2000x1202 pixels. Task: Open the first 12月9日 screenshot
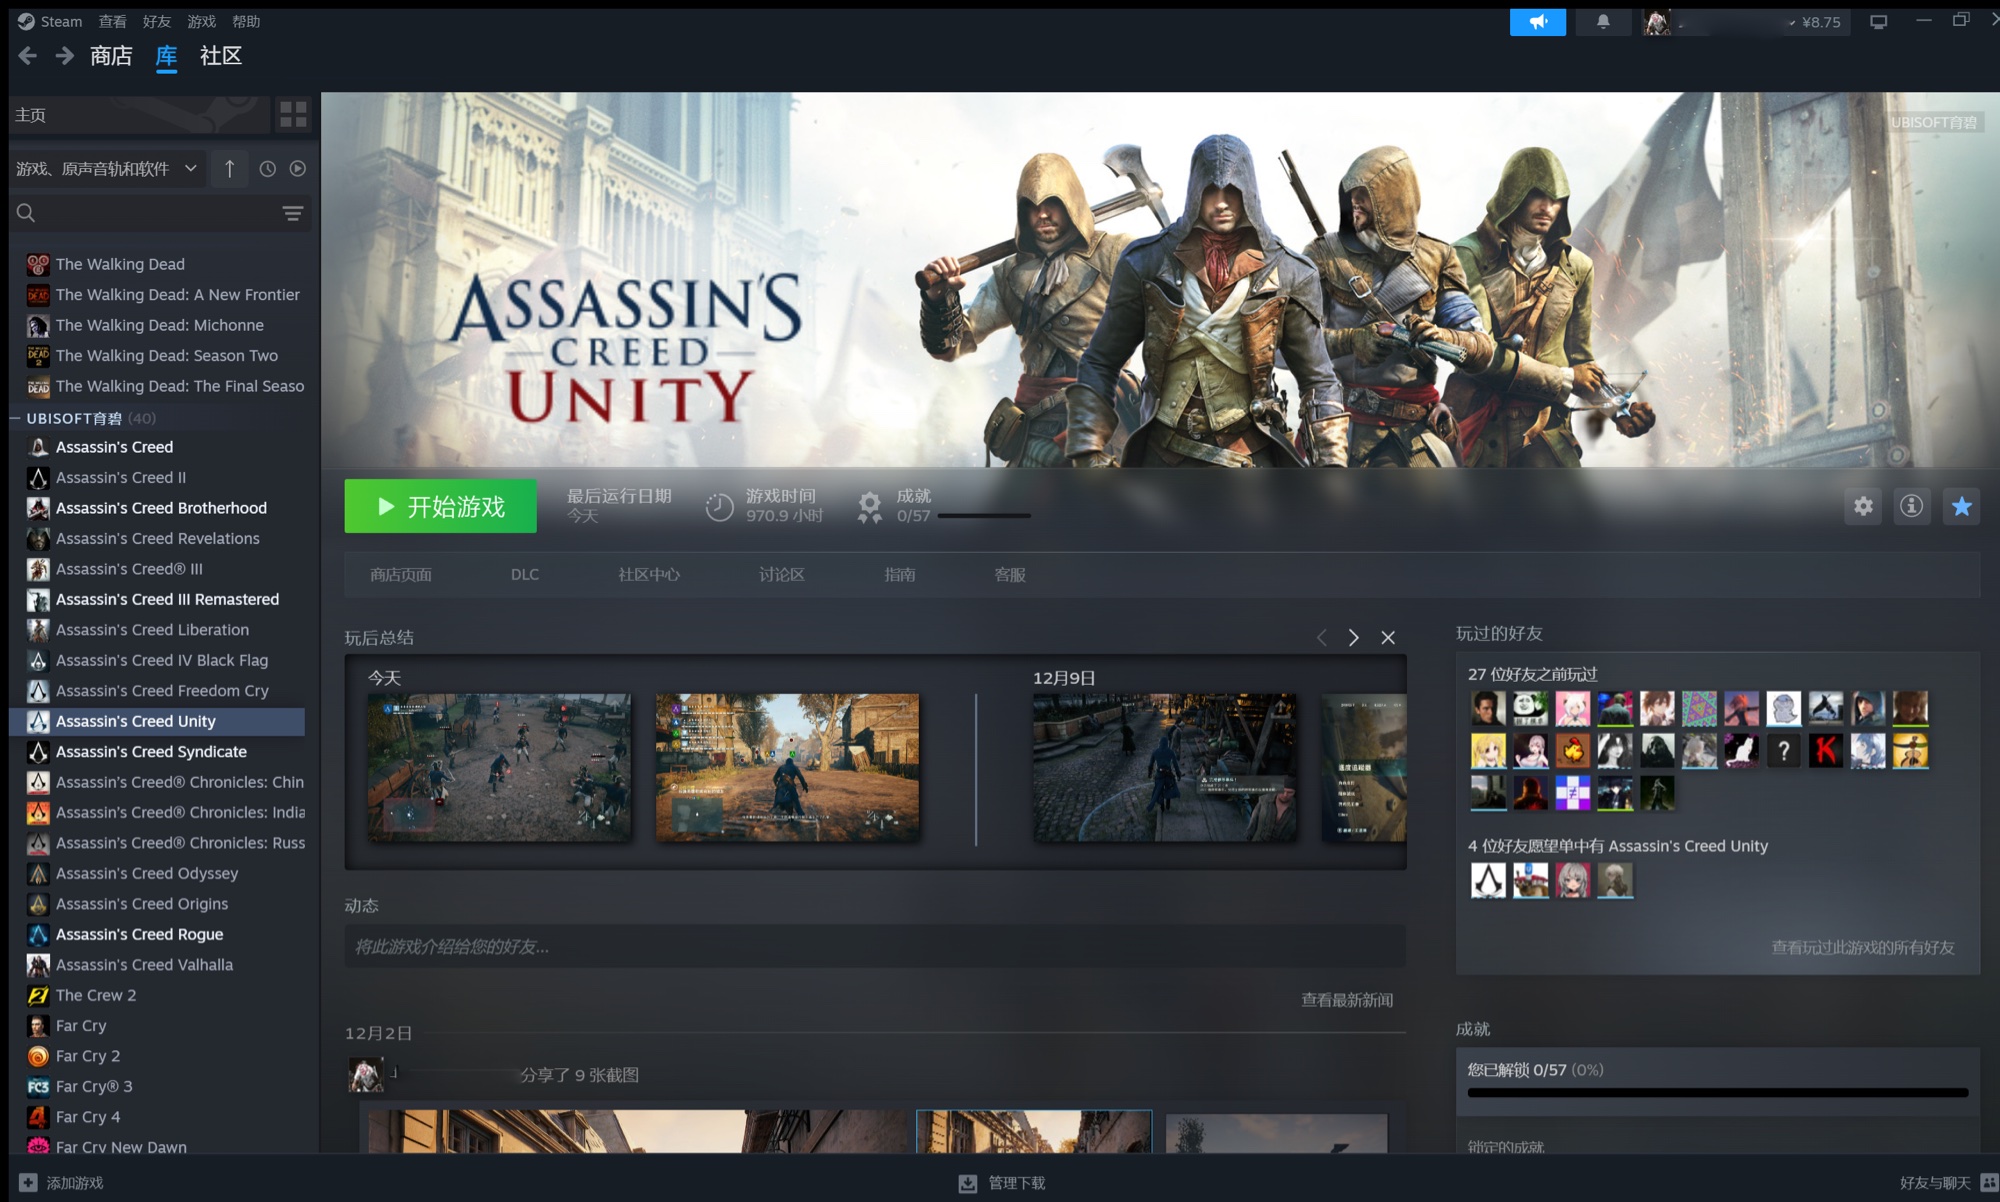click(x=1165, y=767)
